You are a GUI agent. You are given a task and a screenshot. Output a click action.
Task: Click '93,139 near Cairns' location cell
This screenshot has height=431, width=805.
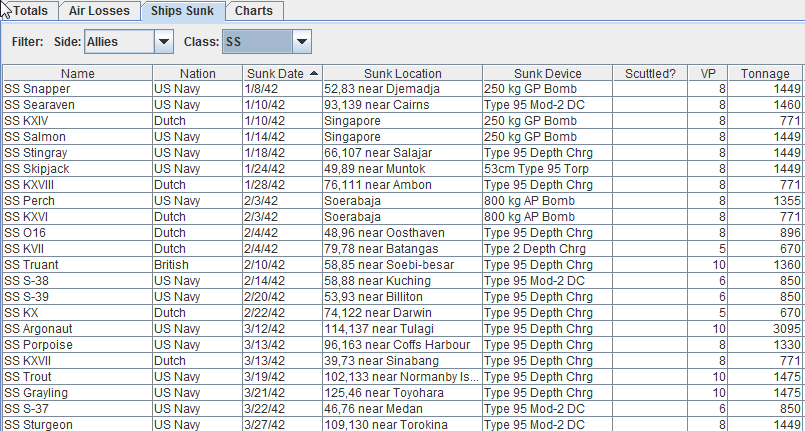pyautogui.click(x=403, y=105)
